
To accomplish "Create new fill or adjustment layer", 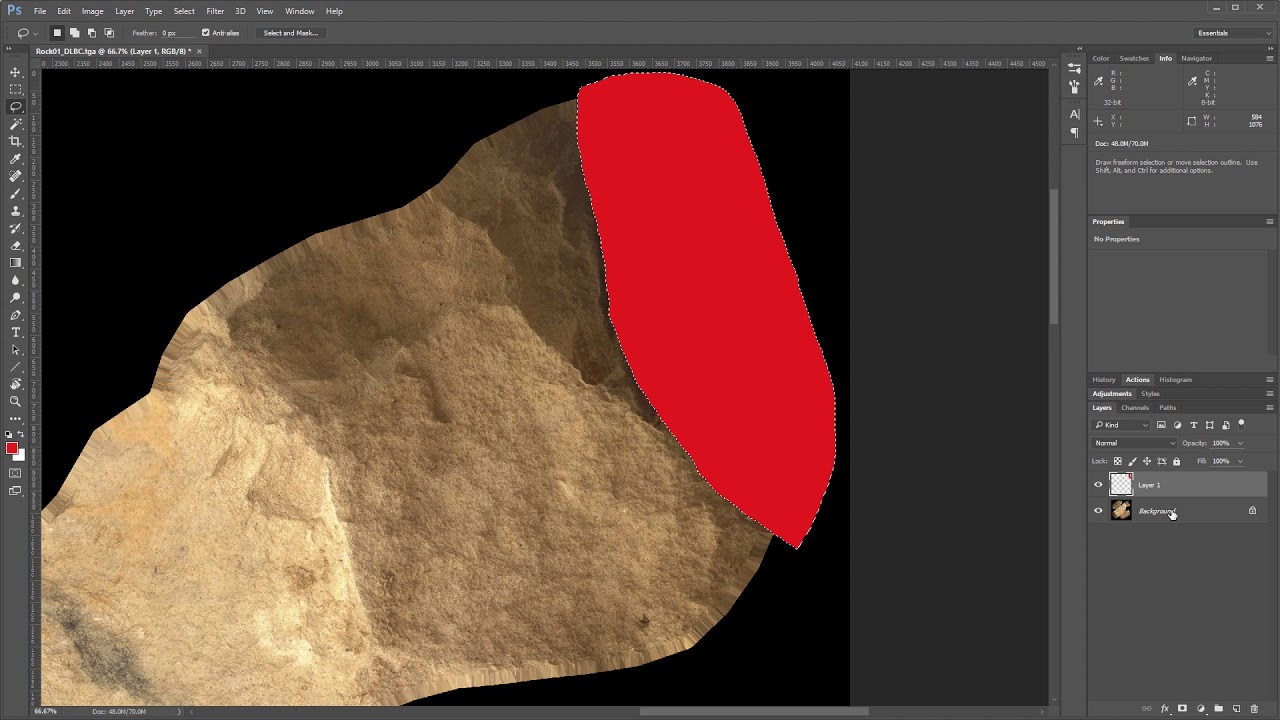I will 1200,709.
